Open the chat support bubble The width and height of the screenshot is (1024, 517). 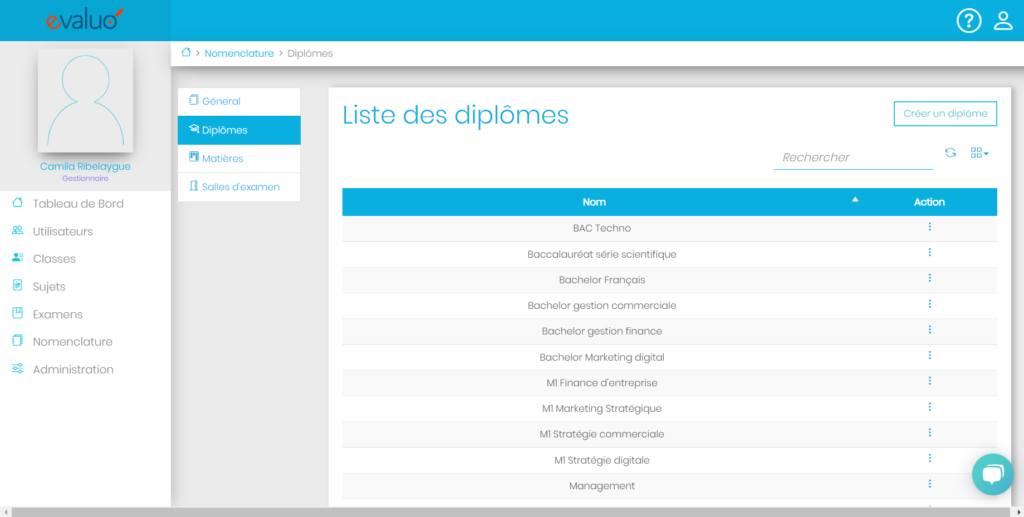coord(992,474)
